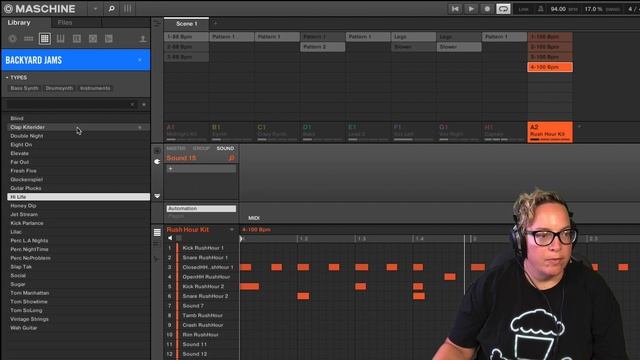The height and width of the screenshot is (360, 640).
Task: Toggle the browser magnifier icon
Action: coord(111,9)
